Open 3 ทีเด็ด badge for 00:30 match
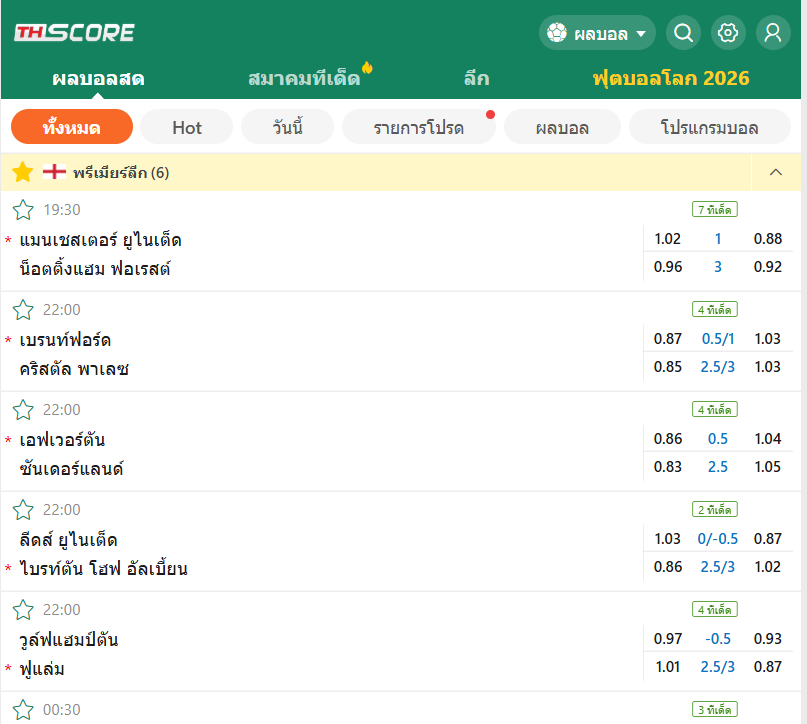This screenshot has height=724, width=807. tap(714, 710)
